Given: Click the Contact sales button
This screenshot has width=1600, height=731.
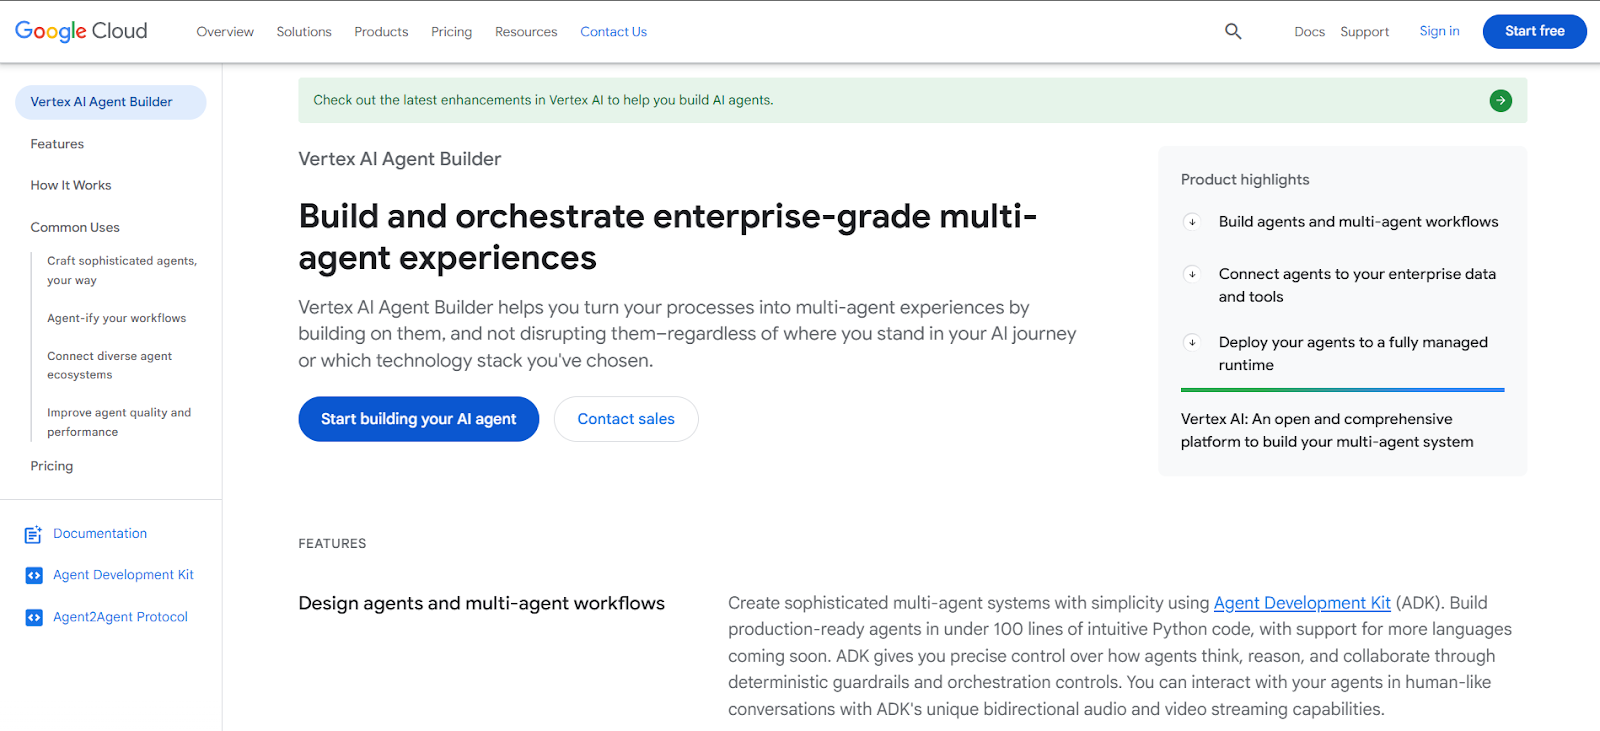Looking at the screenshot, I should 626,419.
